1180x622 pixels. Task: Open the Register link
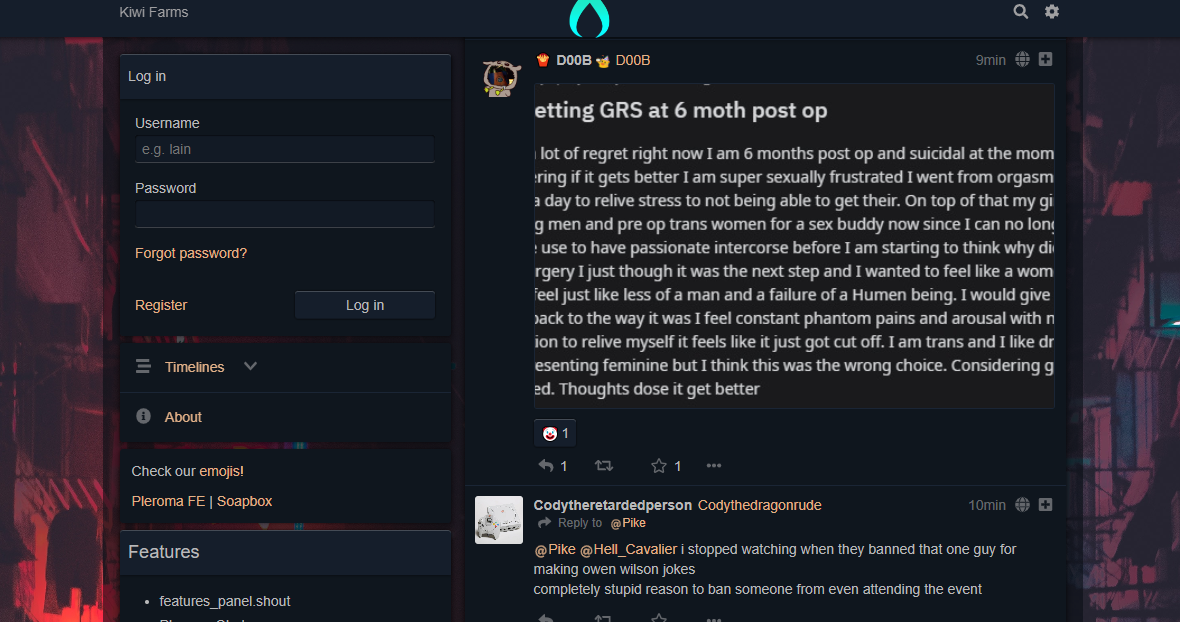click(x=161, y=305)
